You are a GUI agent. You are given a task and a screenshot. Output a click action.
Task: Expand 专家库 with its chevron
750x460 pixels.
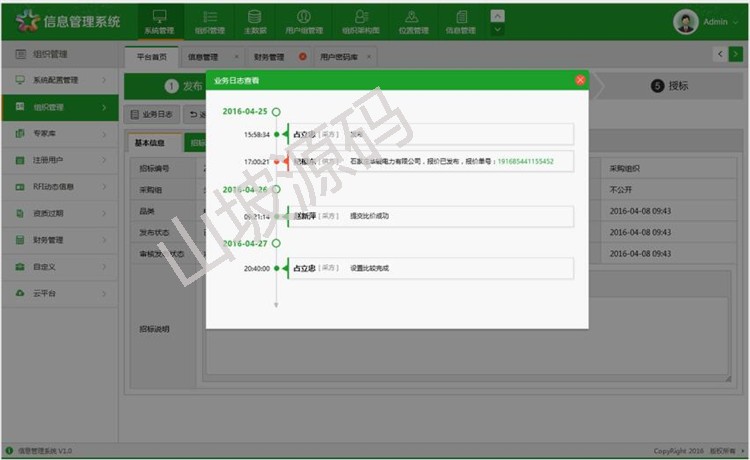click(x=104, y=134)
